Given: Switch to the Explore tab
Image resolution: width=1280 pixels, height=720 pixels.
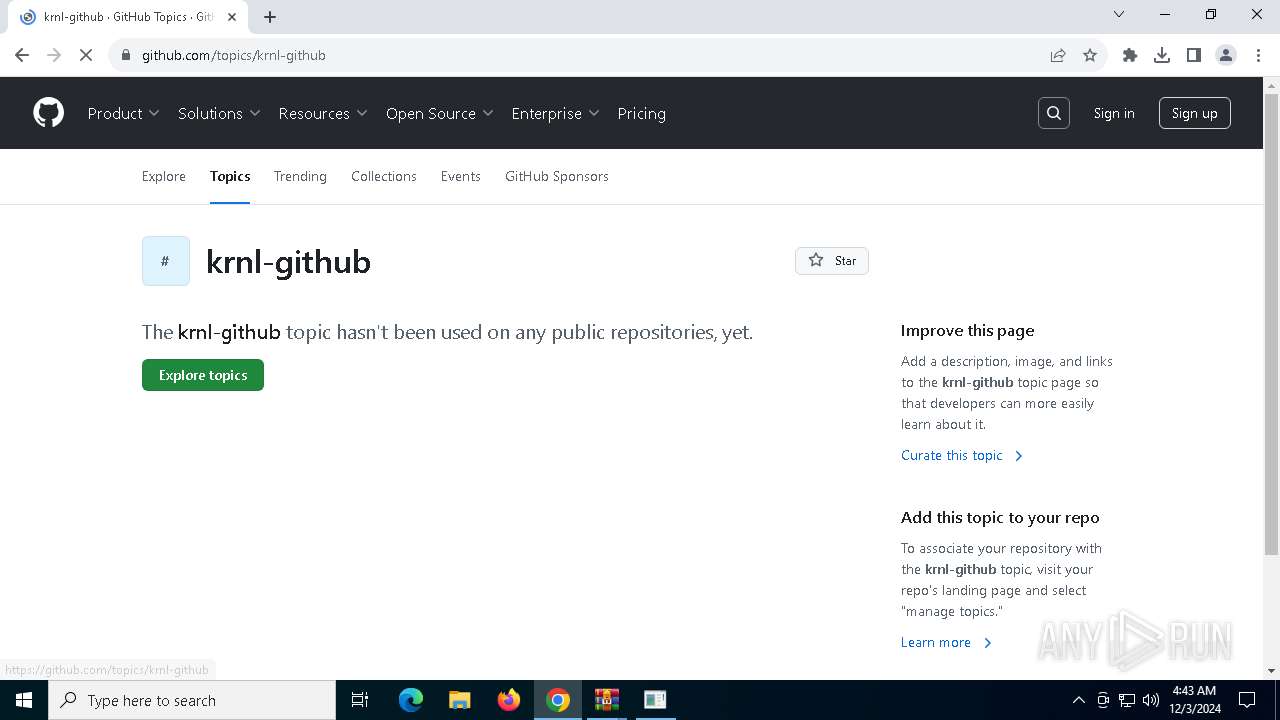Looking at the screenshot, I should click(164, 176).
